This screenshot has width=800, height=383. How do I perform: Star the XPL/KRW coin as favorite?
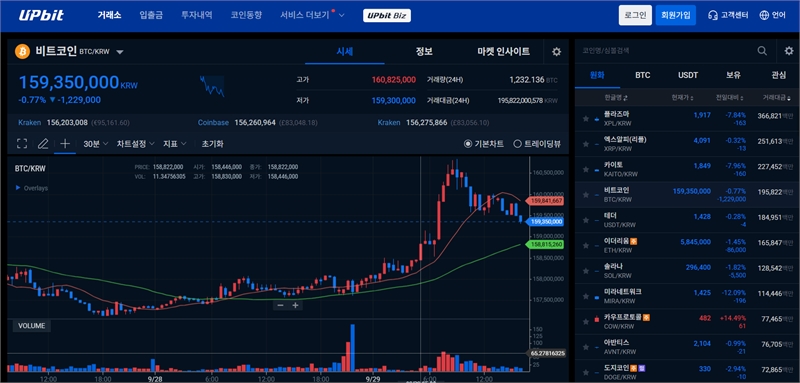tap(586, 118)
